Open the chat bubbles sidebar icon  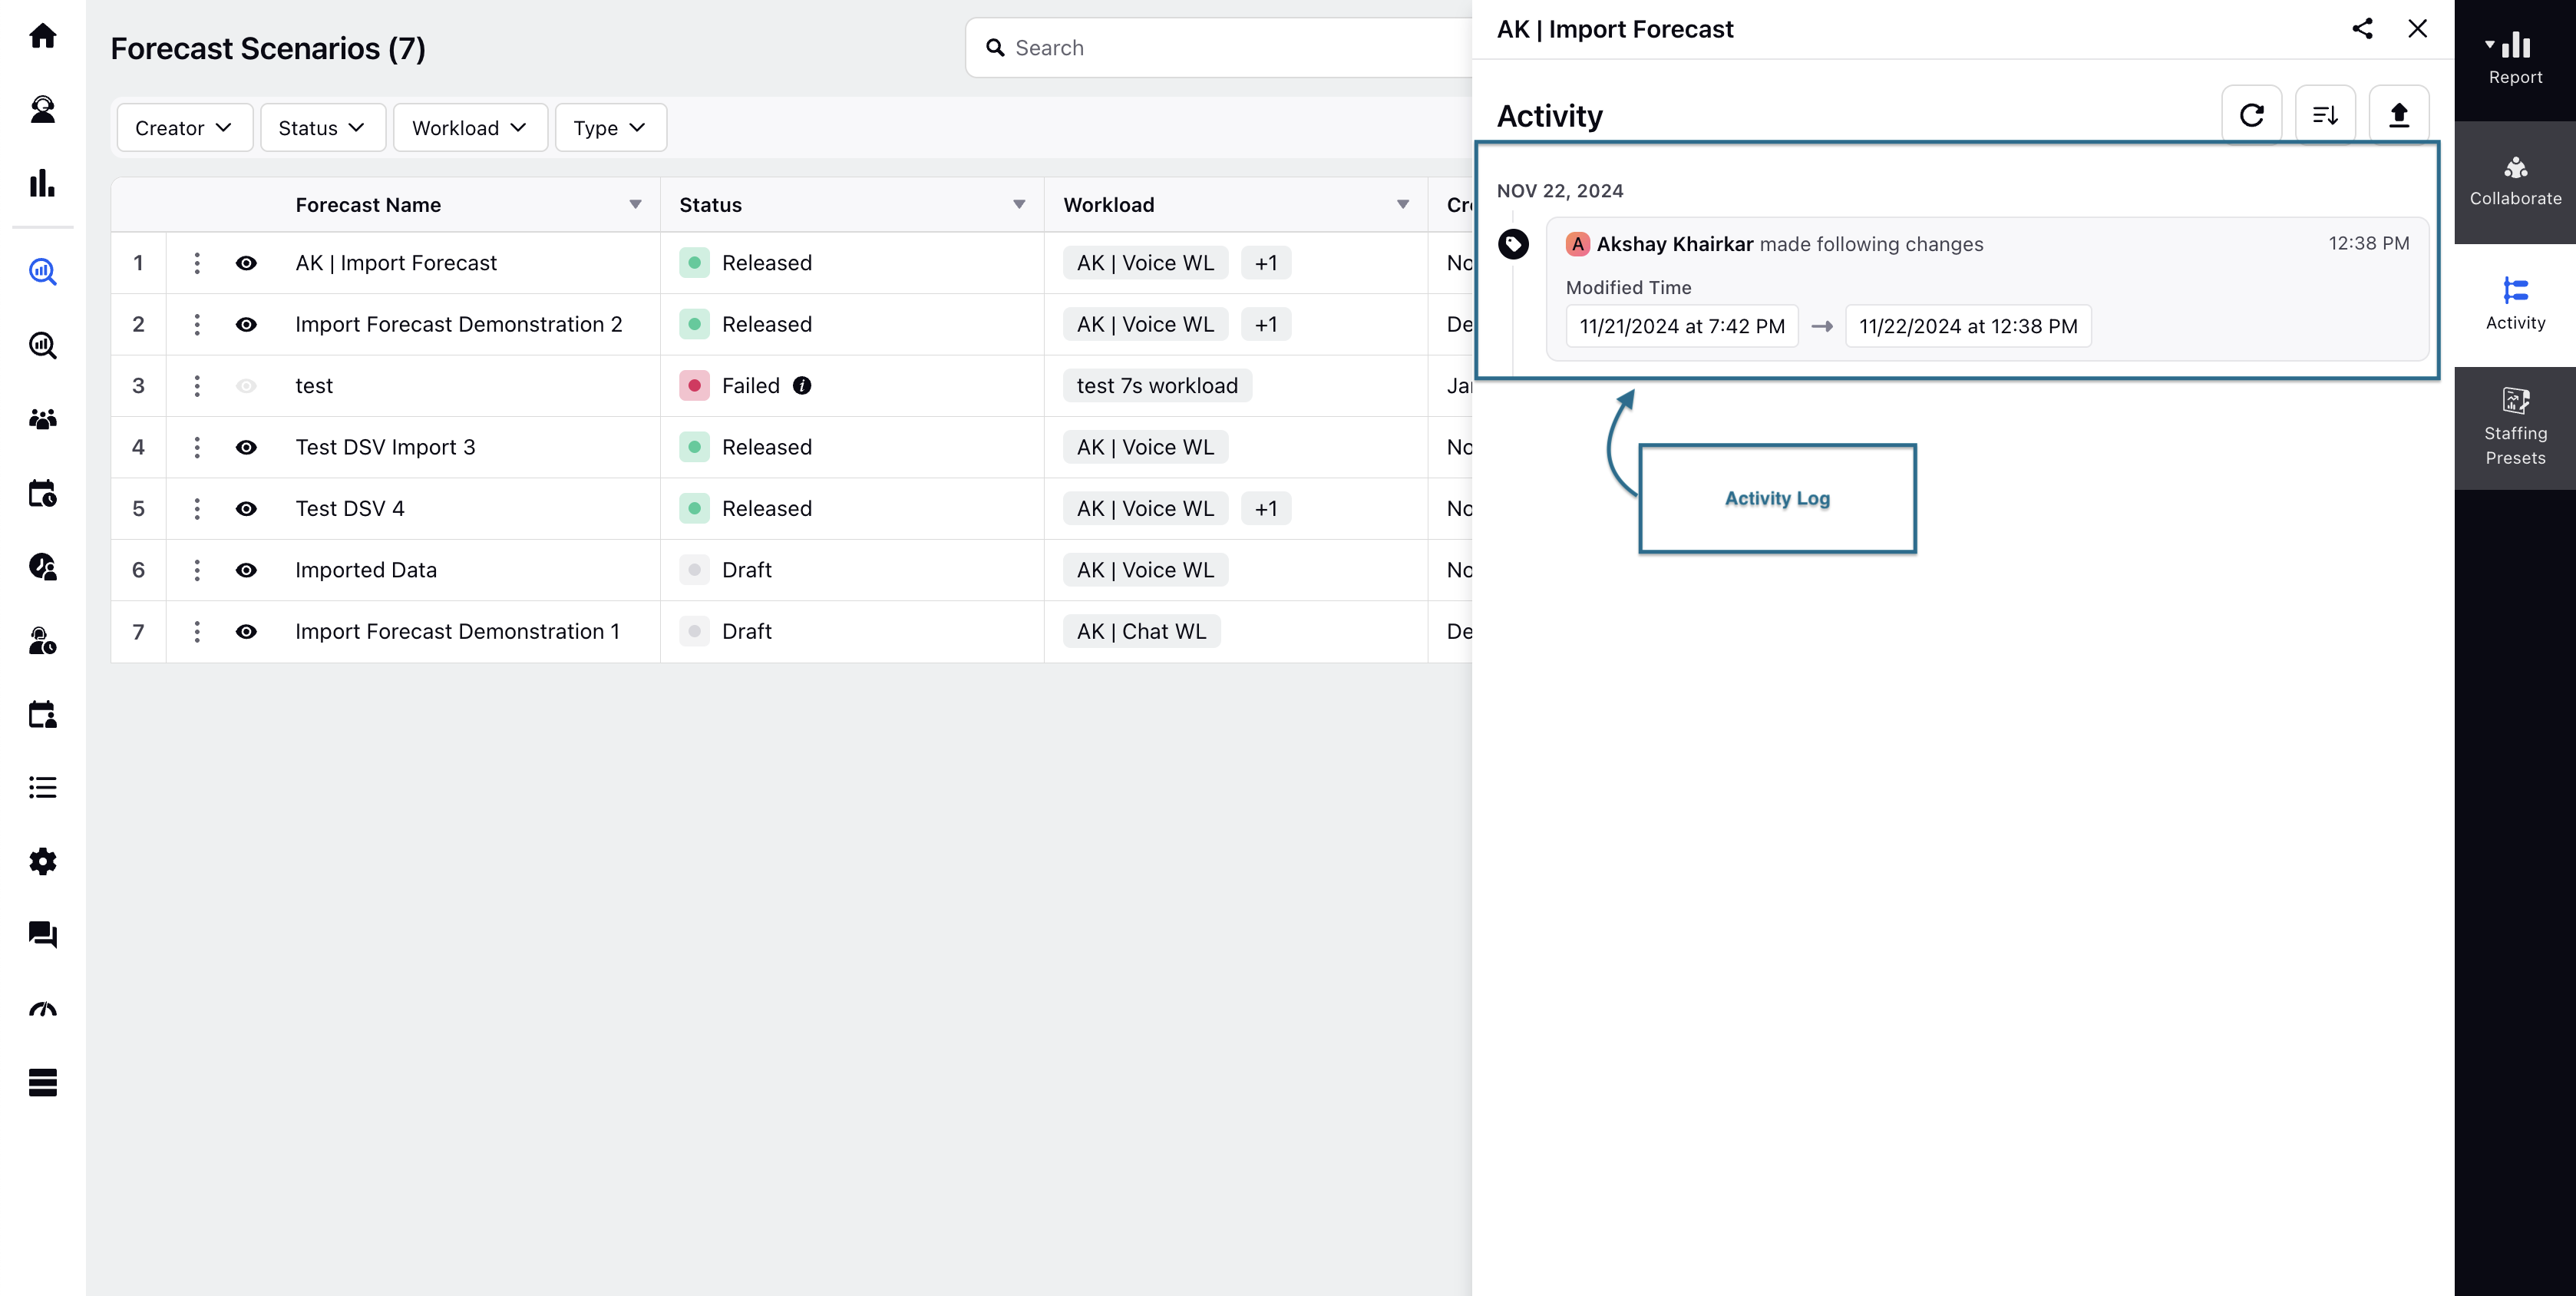pos(42,935)
